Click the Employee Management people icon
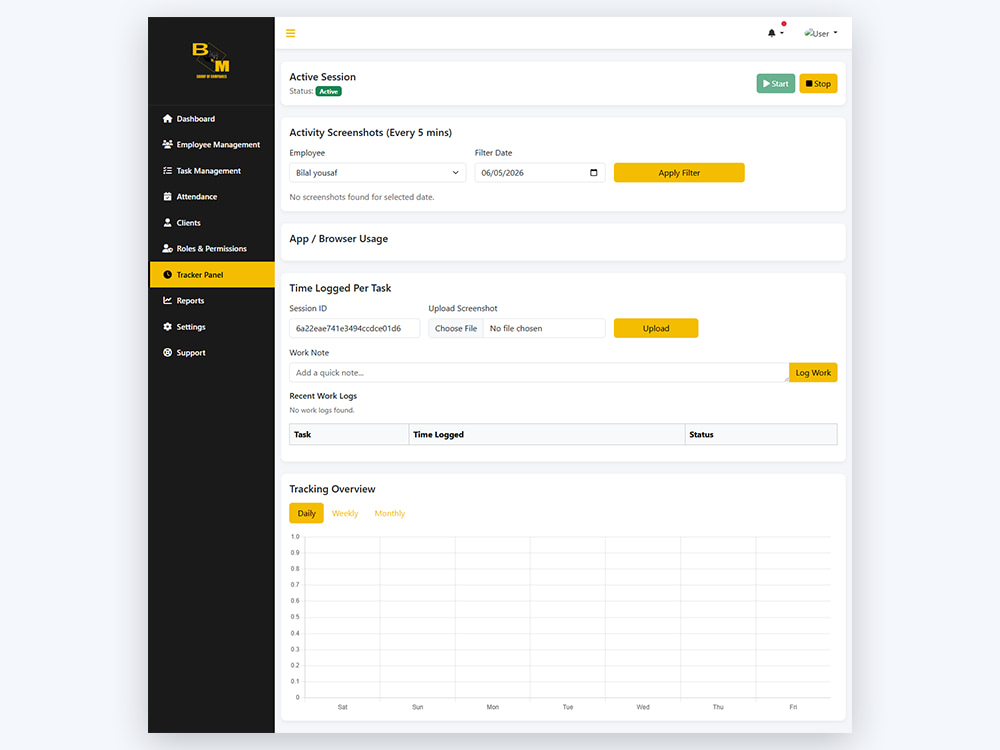The height and width of the screenshot is (750, 1000). pyautogui.click(x=168, y=145)
